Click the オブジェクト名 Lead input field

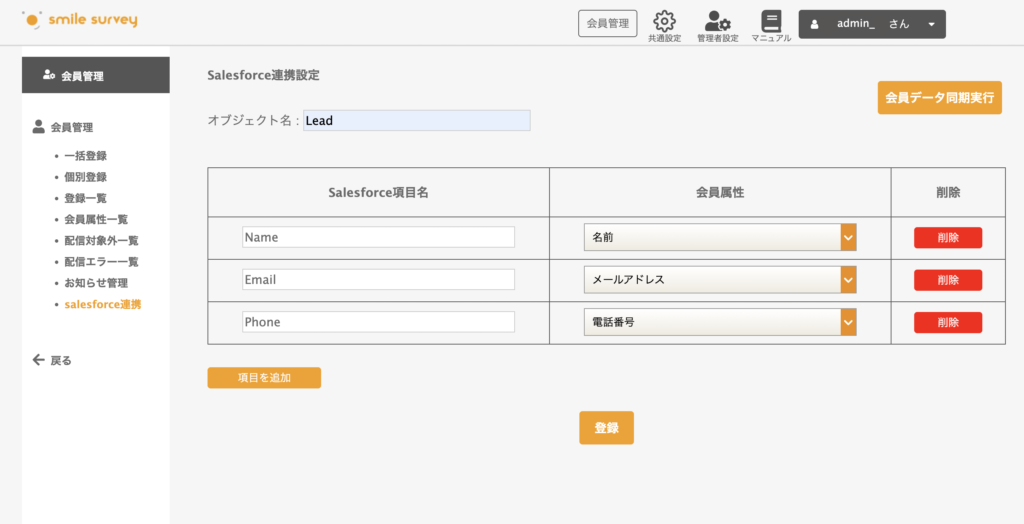coord(416,120)
